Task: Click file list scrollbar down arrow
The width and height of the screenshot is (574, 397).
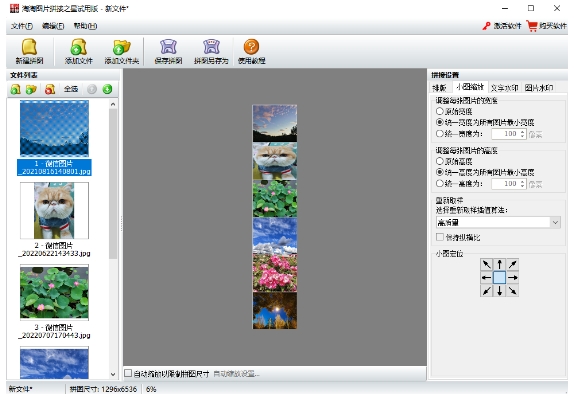Action: [113, 374]
